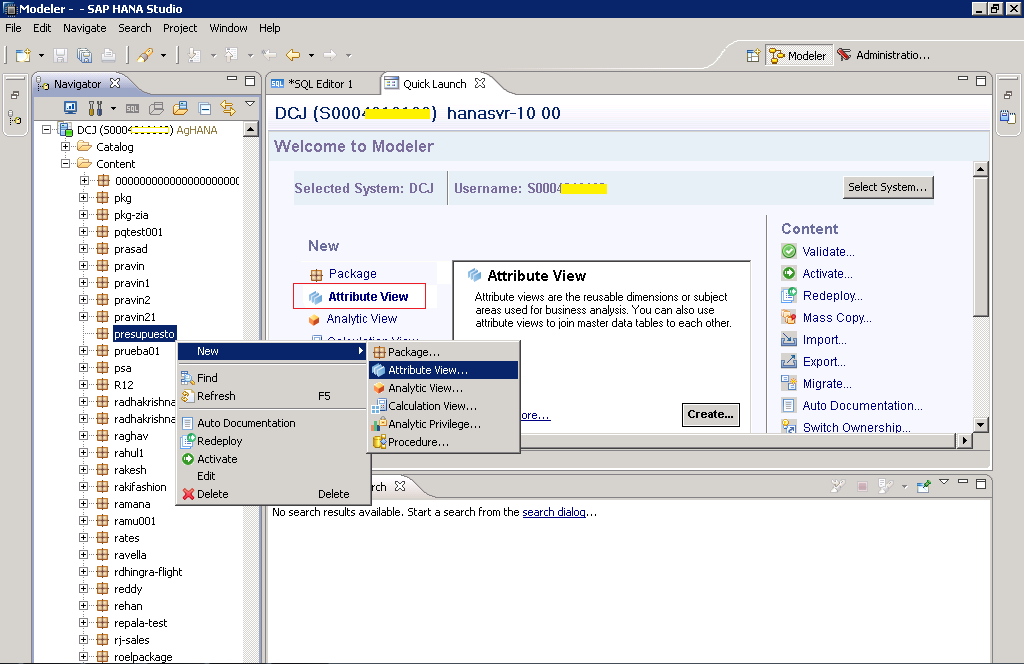Click the Open Perspective icon
Viewport: 1024px width, 664px height.
coord(753,56)
